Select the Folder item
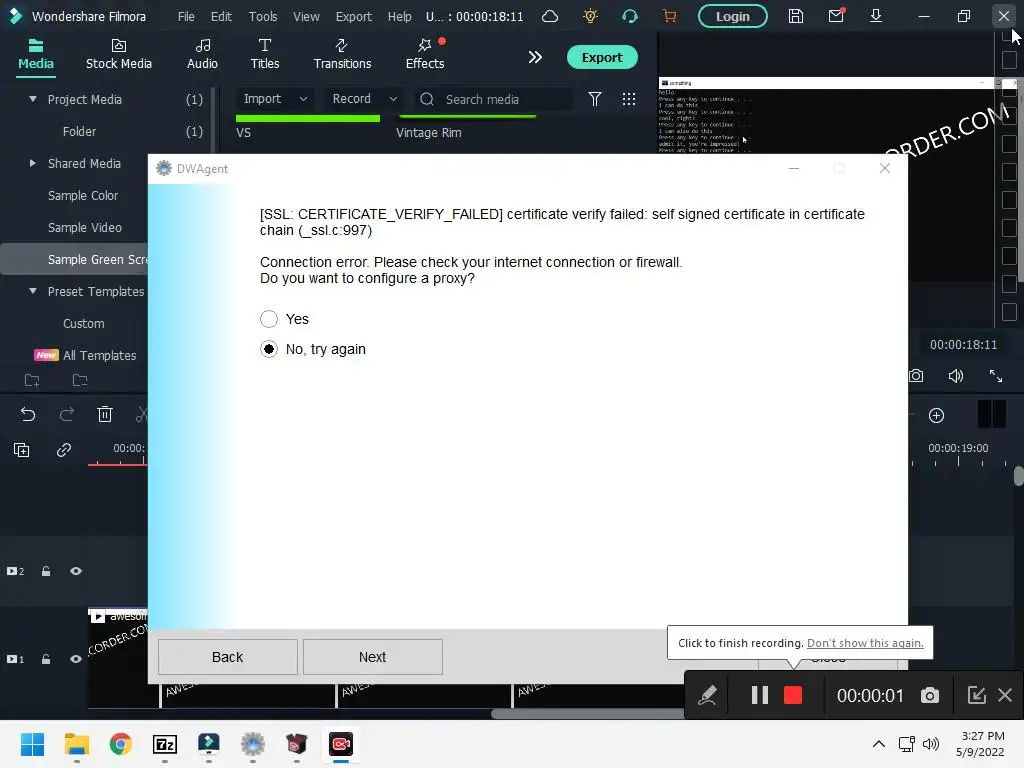Image resolution: width=1024 pixels, height=768 pixels. [79, 131]
